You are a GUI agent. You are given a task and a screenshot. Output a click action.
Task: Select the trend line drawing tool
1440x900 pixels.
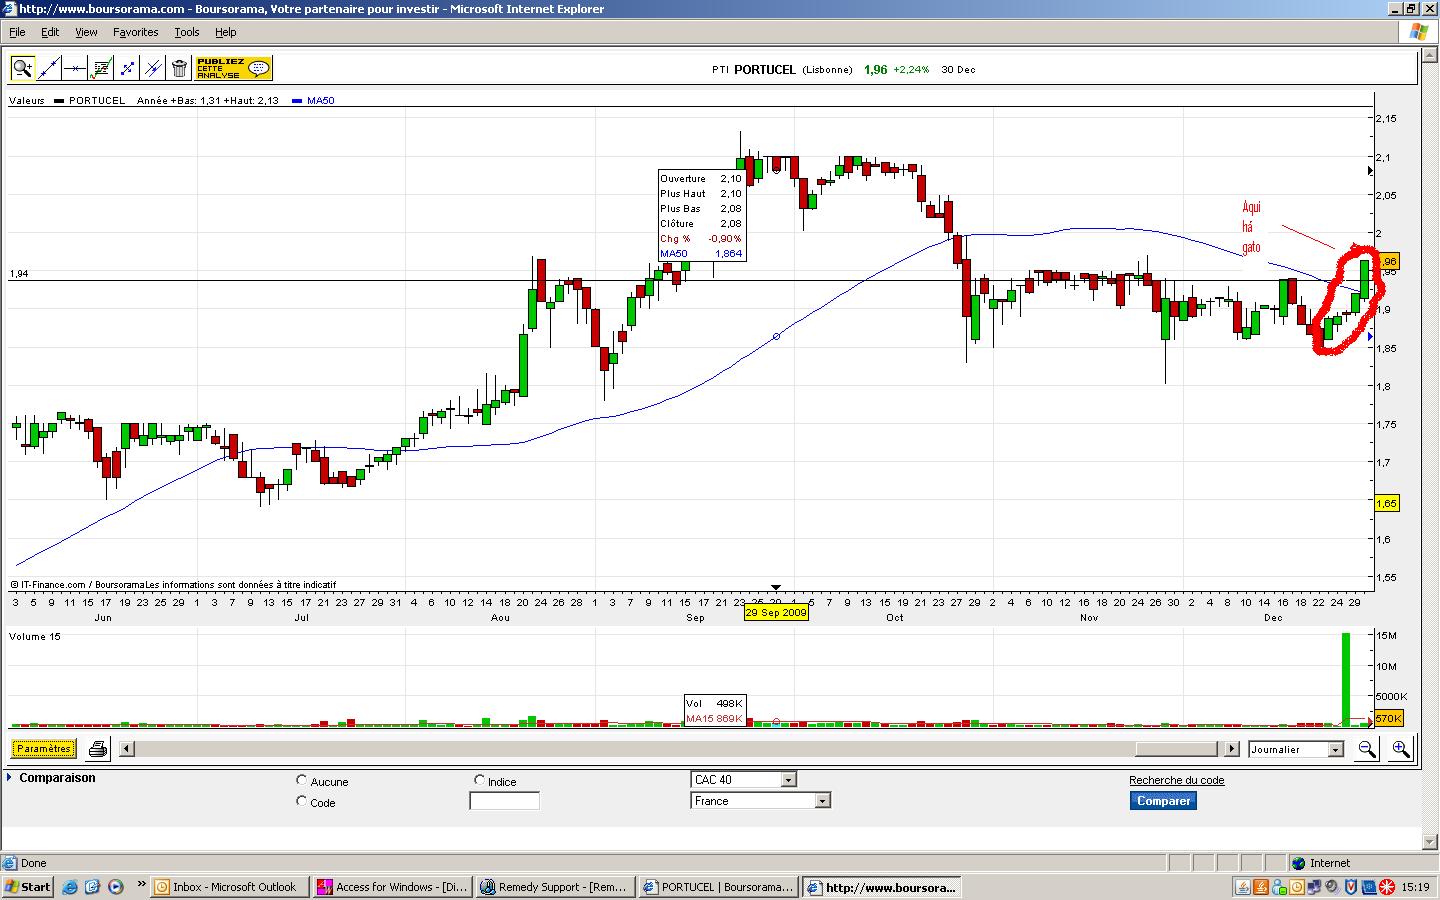(x=49, y=68)
